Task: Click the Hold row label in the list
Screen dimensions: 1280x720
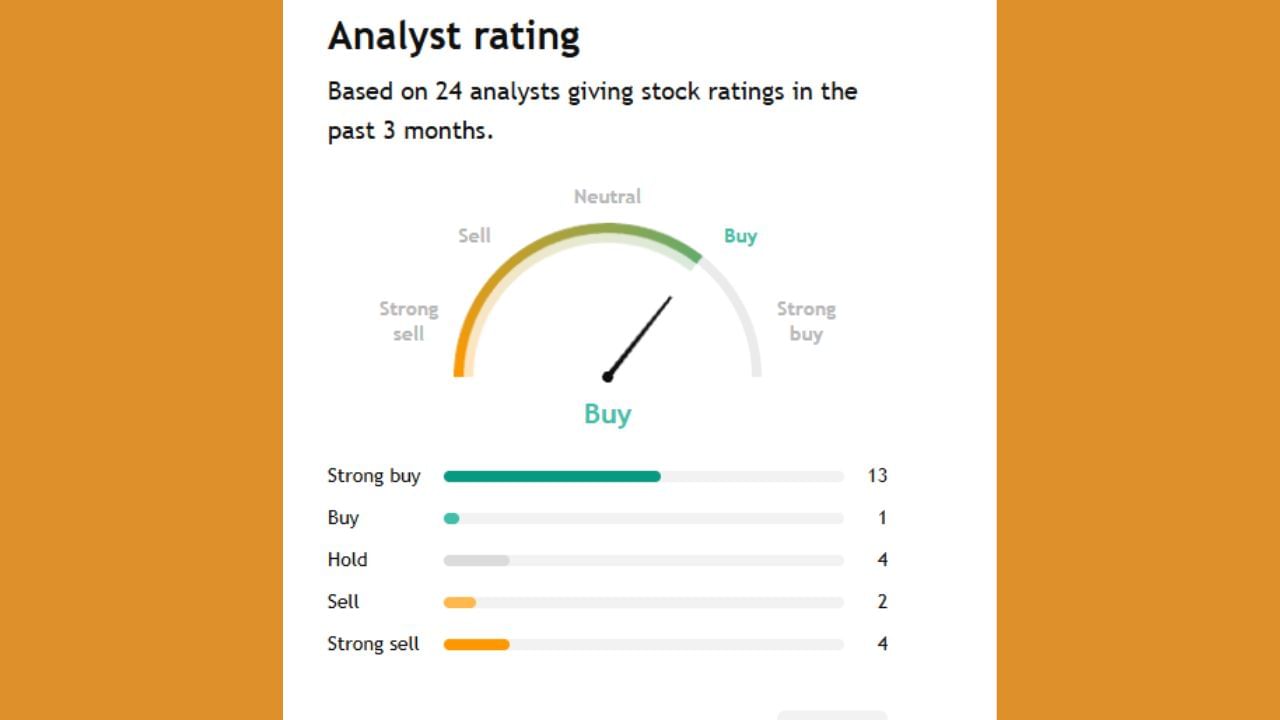Action: [347, 560]
